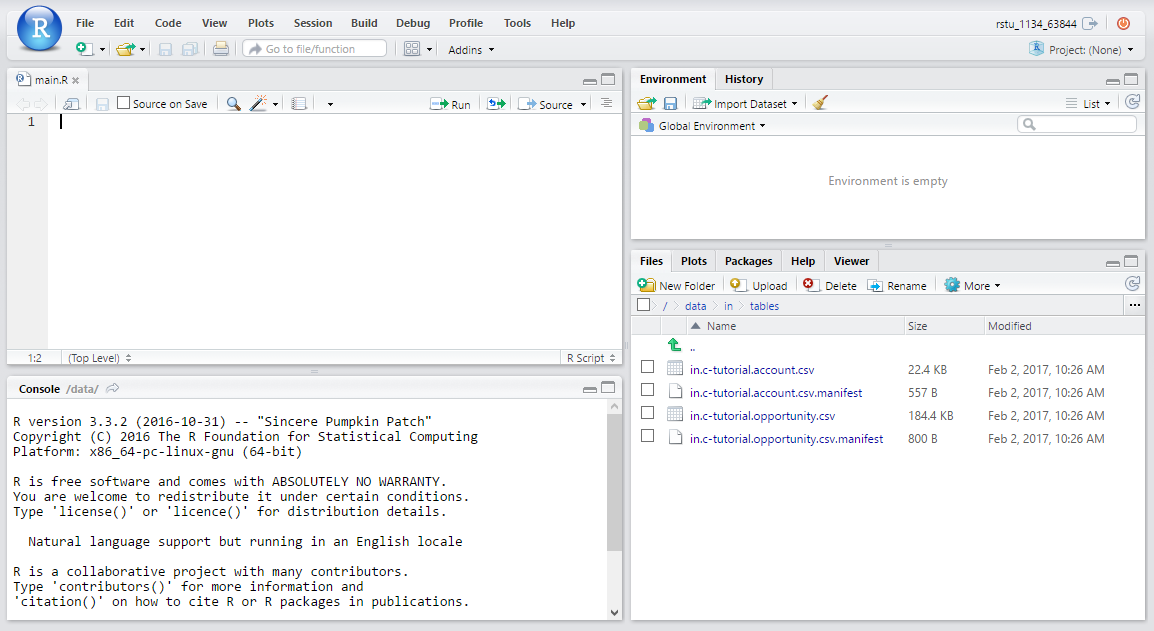
Task: Check the in.c-tutorial.opportunity.csv checkbox
Action: tap(648, 413)
